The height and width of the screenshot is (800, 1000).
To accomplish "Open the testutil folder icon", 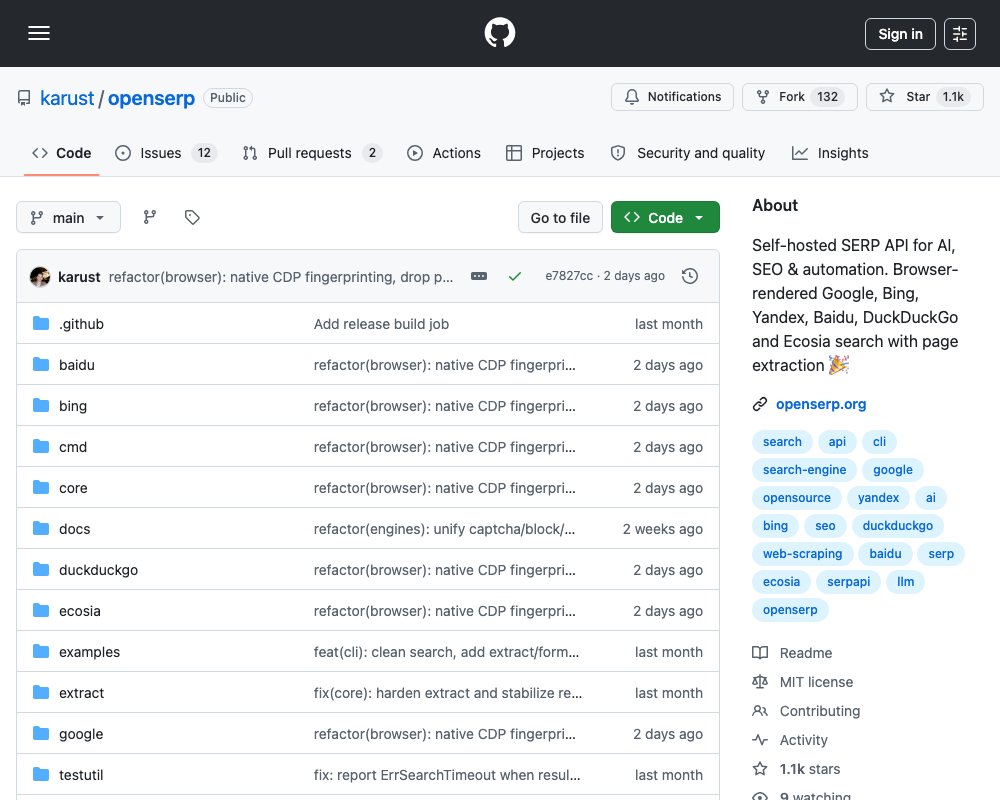I will pos(41,774).
